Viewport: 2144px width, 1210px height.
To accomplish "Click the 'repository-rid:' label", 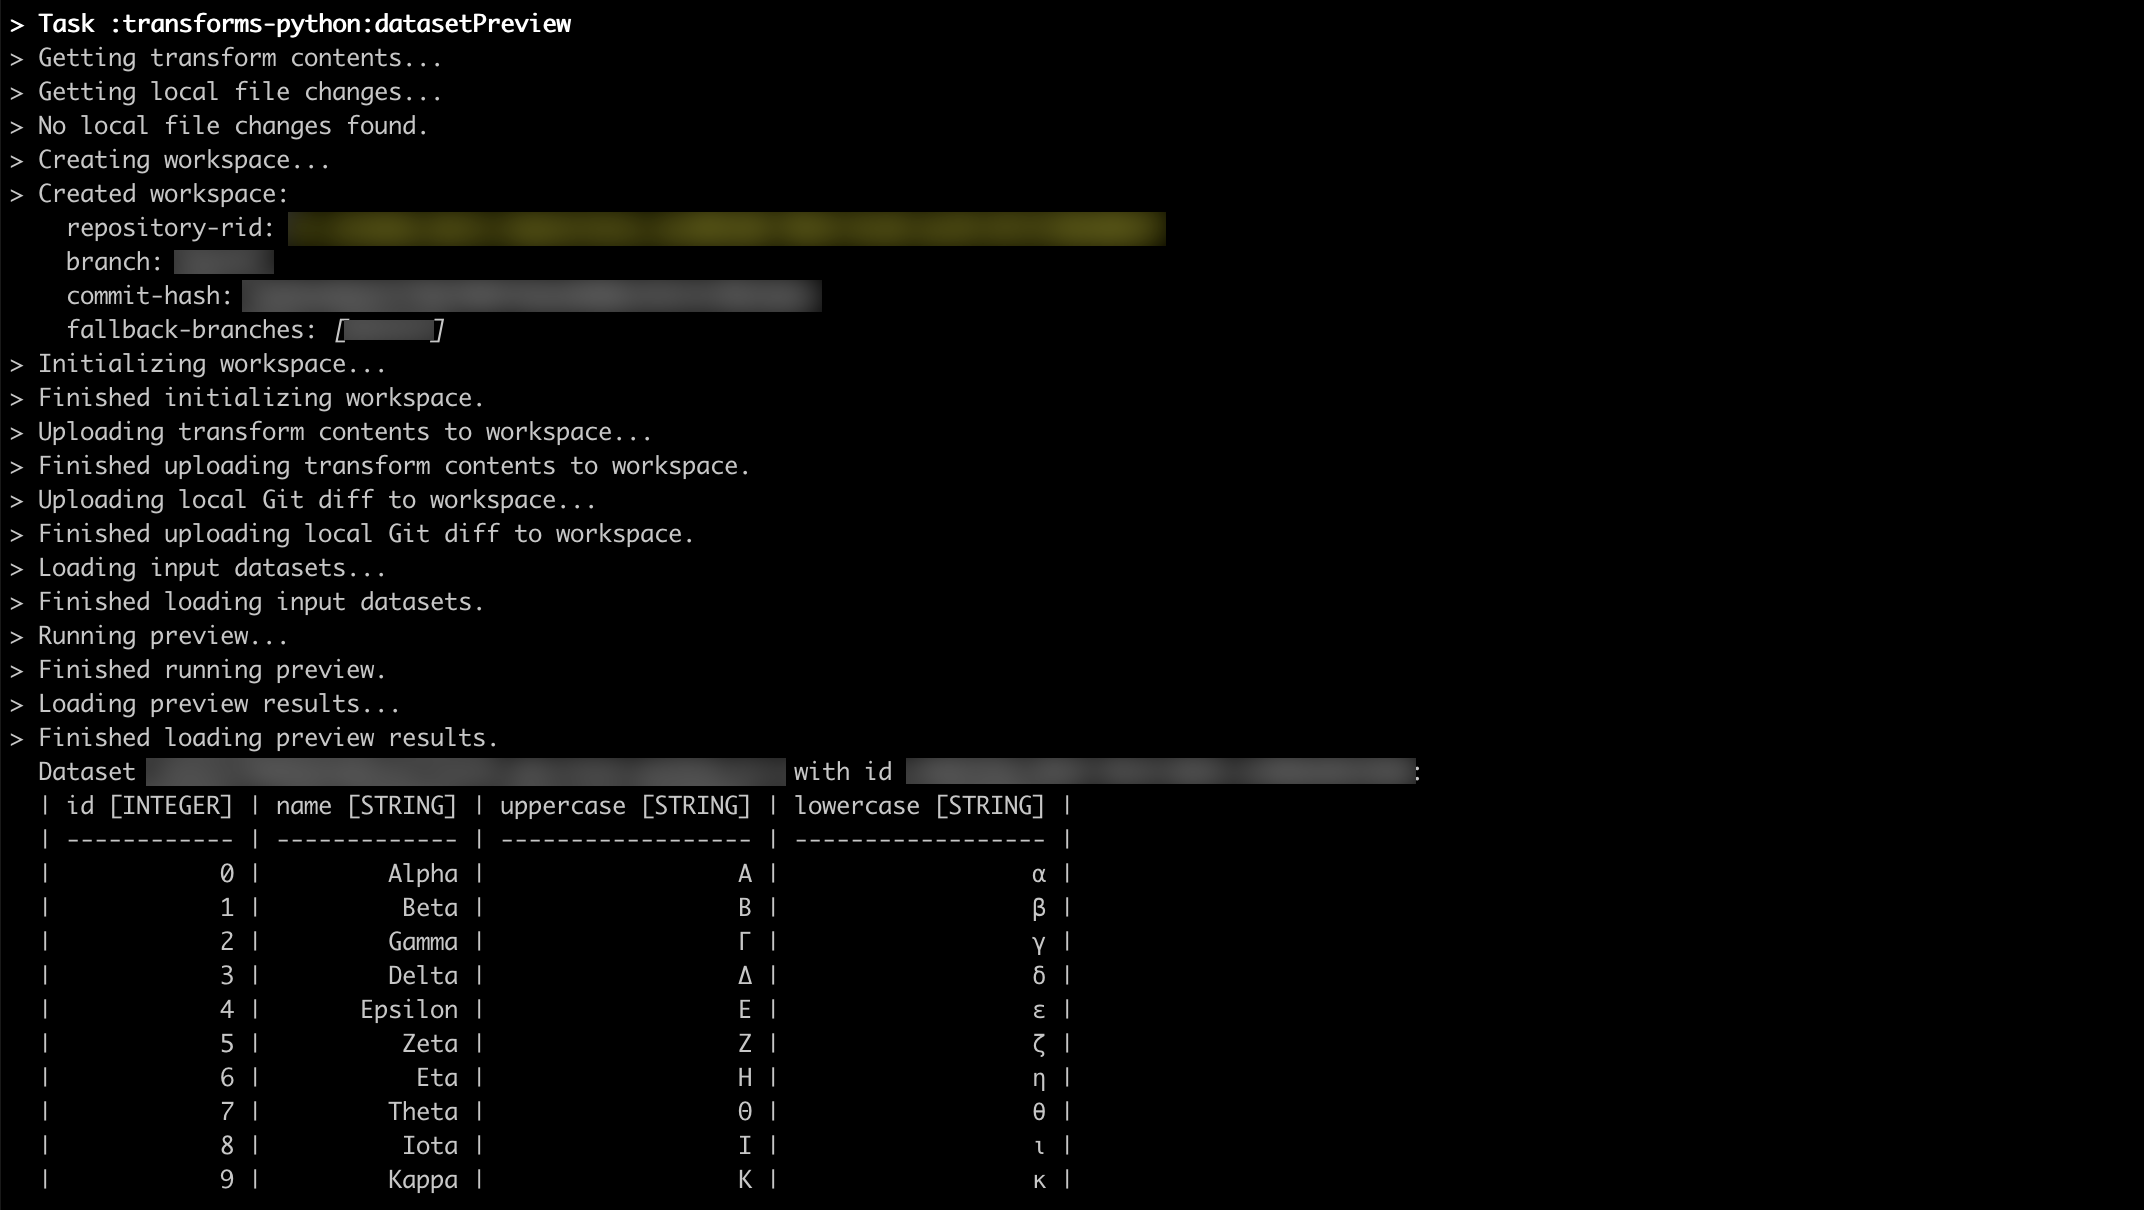I will click(170, 228).
